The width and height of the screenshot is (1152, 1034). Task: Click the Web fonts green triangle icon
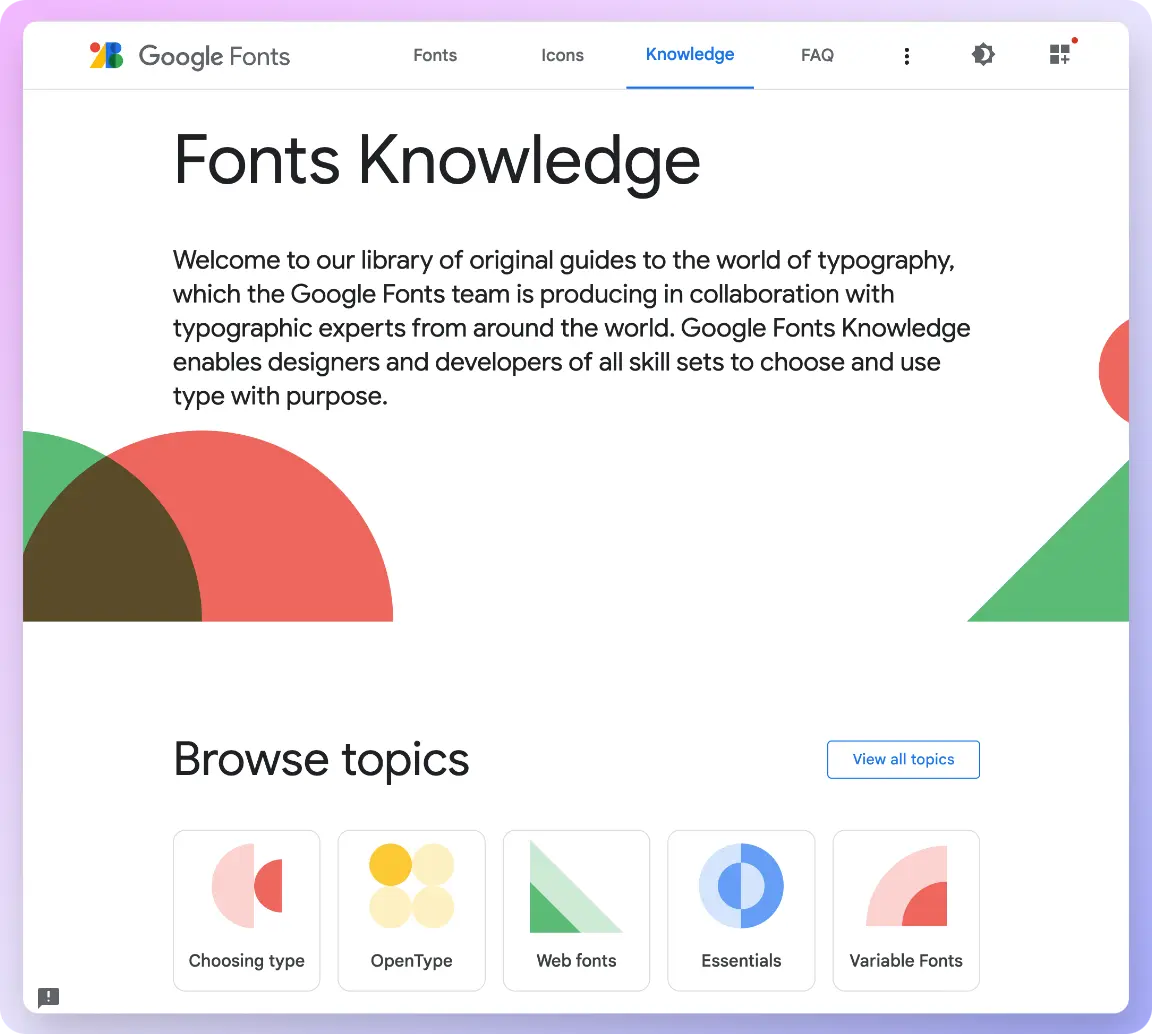tap(575, 887)
